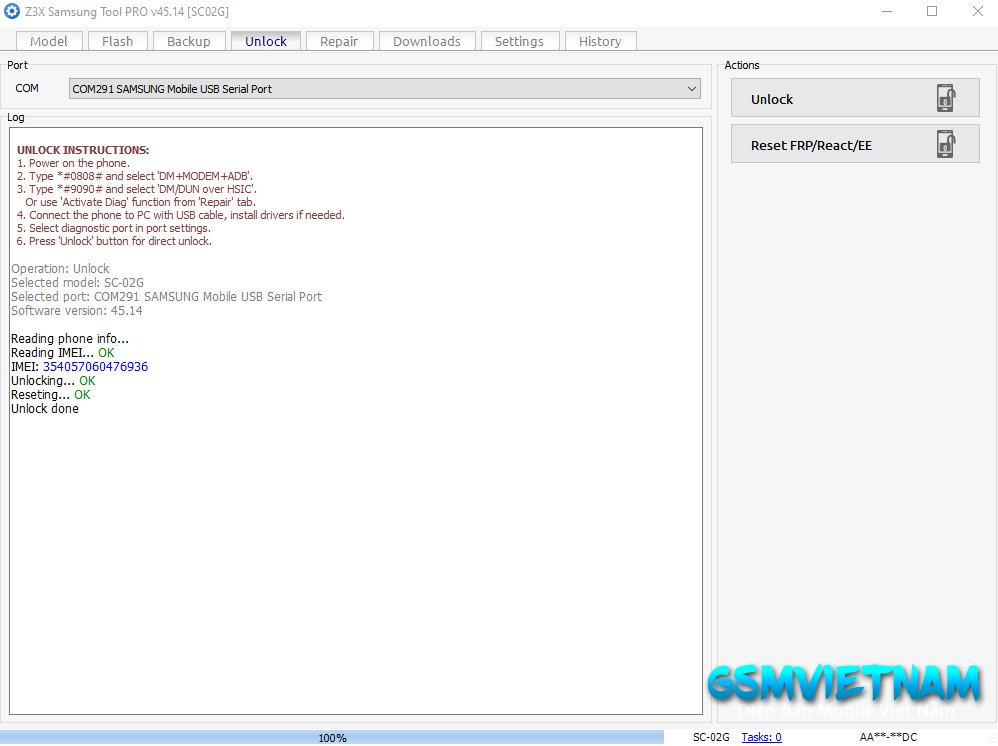The height and width of the screenshot is (746, 998).
Task: Open the Tasks: 0 link
Action: tap(761, 737)
